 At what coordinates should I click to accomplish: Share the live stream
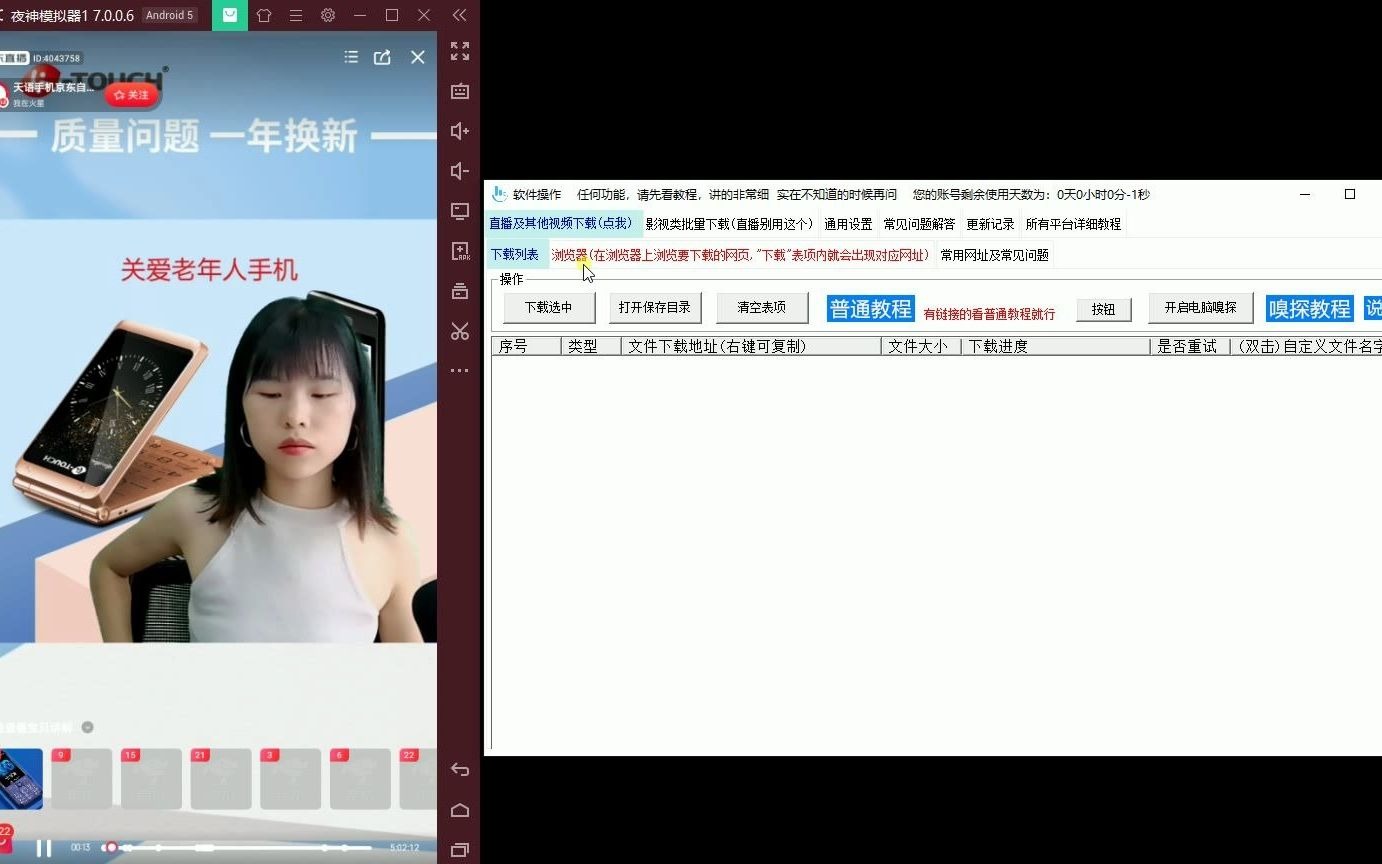(382, 57)
